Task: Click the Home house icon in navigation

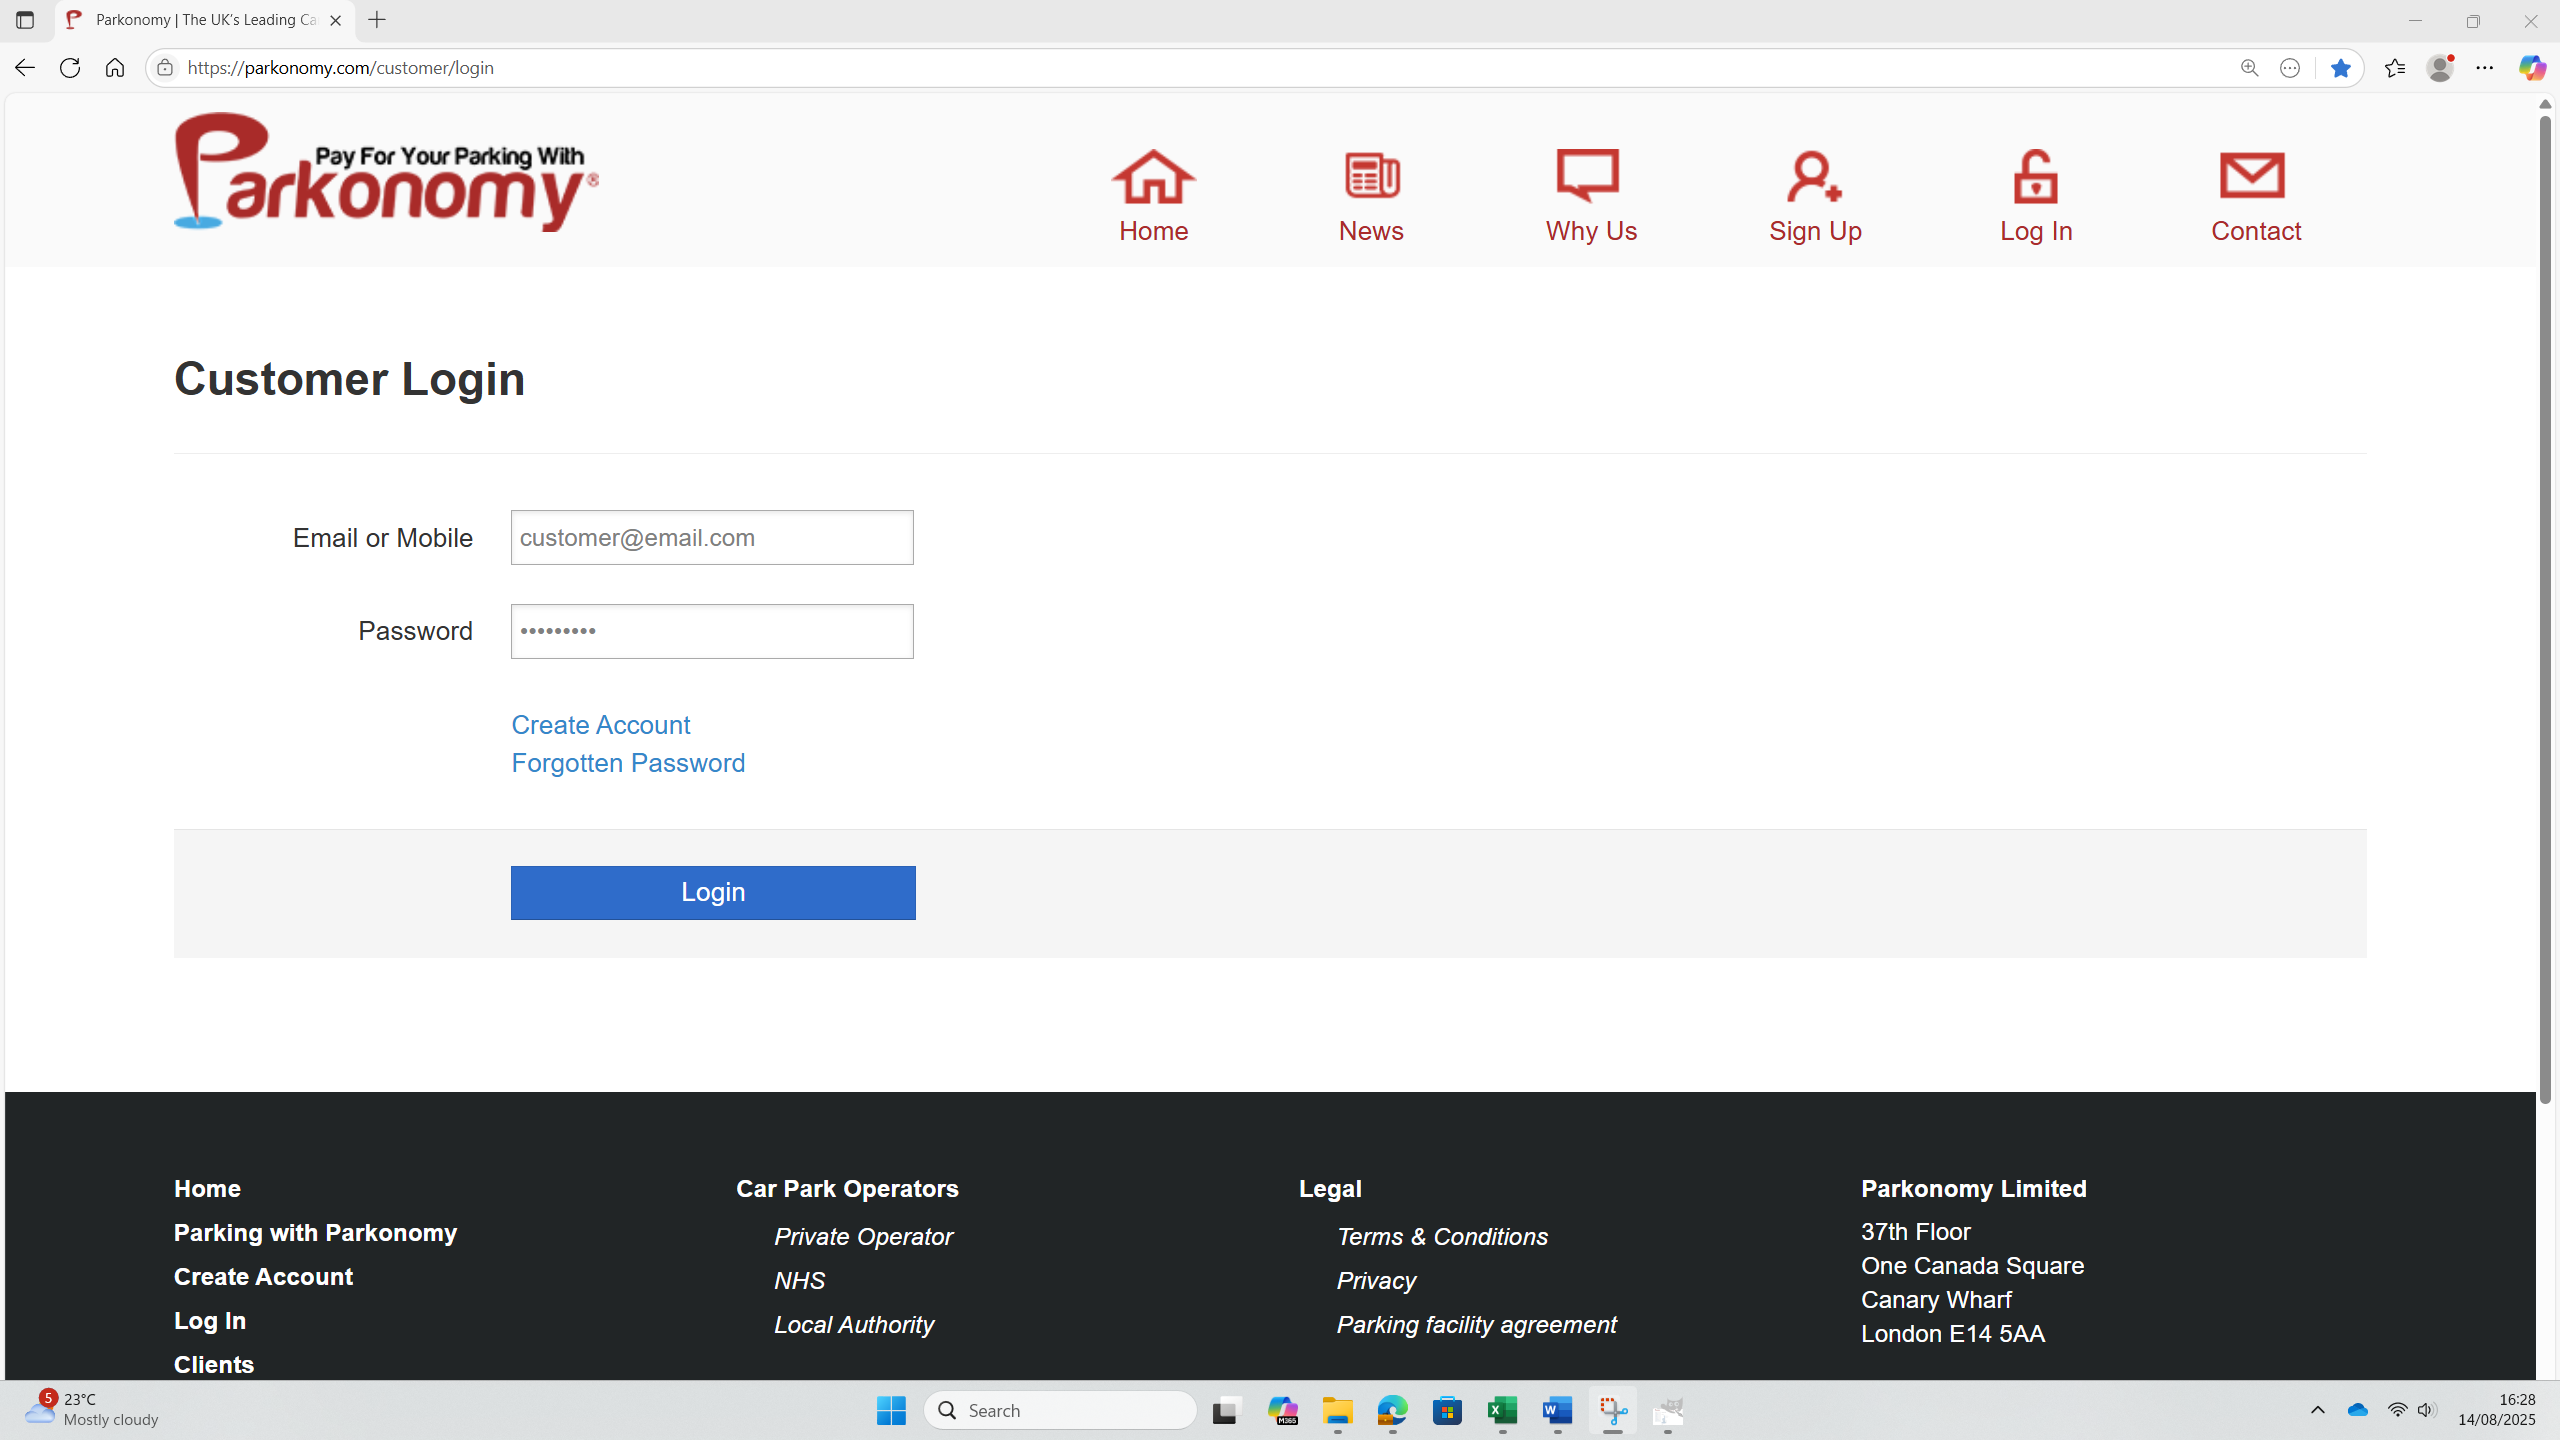Action: point(1153,177)
